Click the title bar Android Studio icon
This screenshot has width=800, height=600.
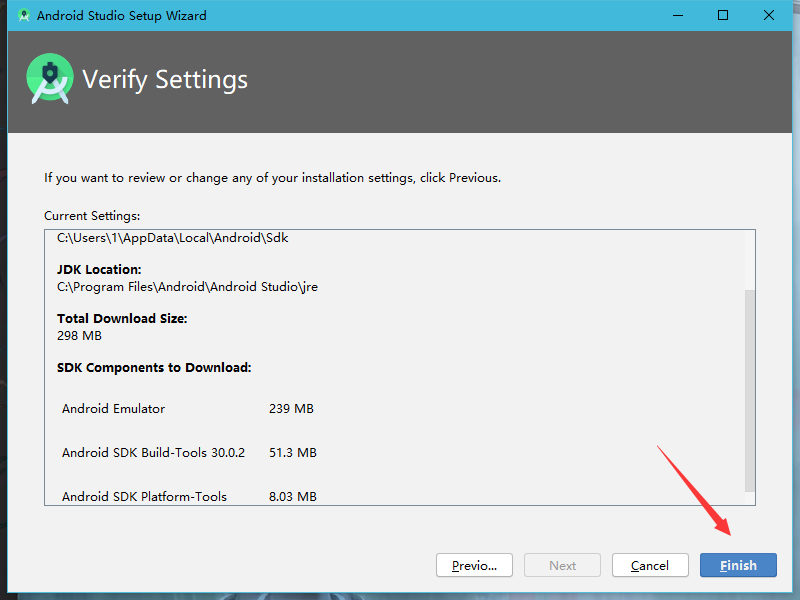[23, 15]
